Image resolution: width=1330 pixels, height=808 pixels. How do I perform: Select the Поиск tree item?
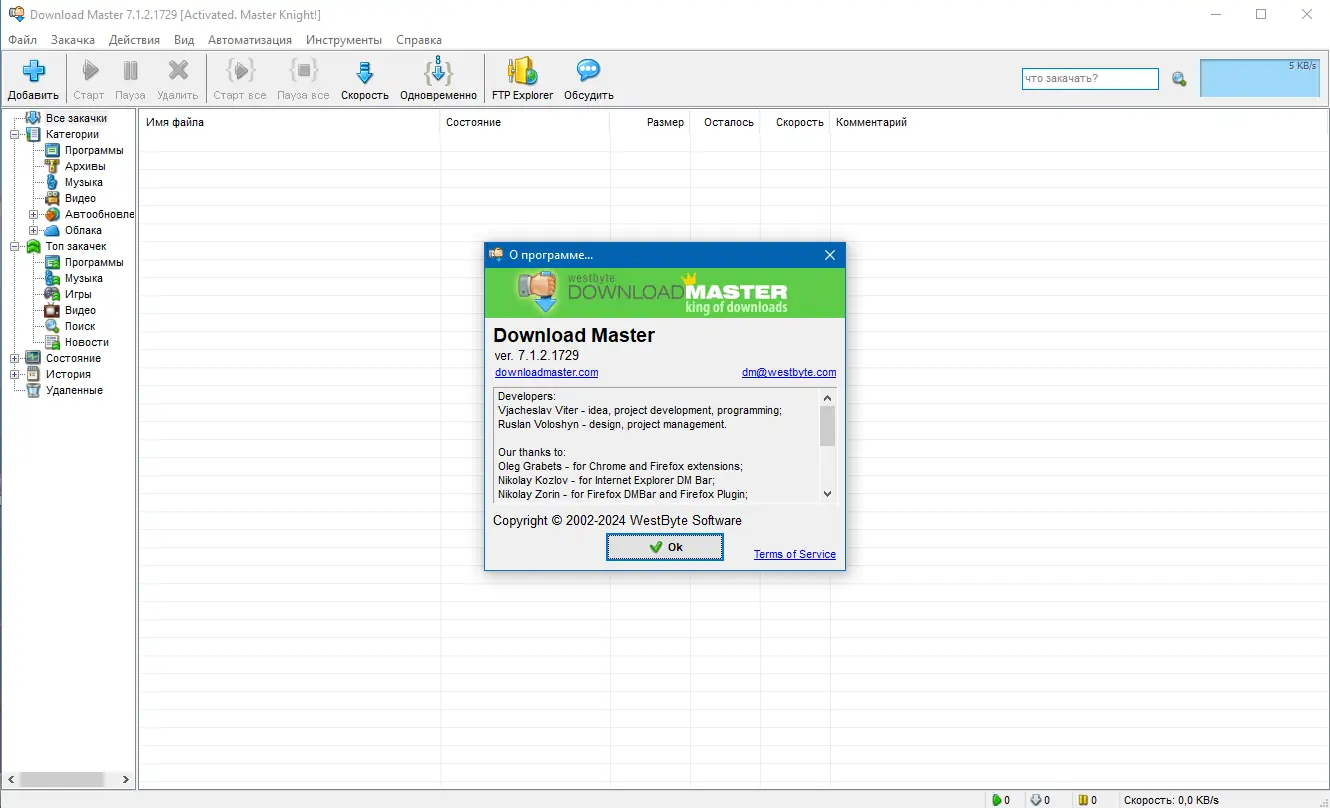(x=80, y=326)
